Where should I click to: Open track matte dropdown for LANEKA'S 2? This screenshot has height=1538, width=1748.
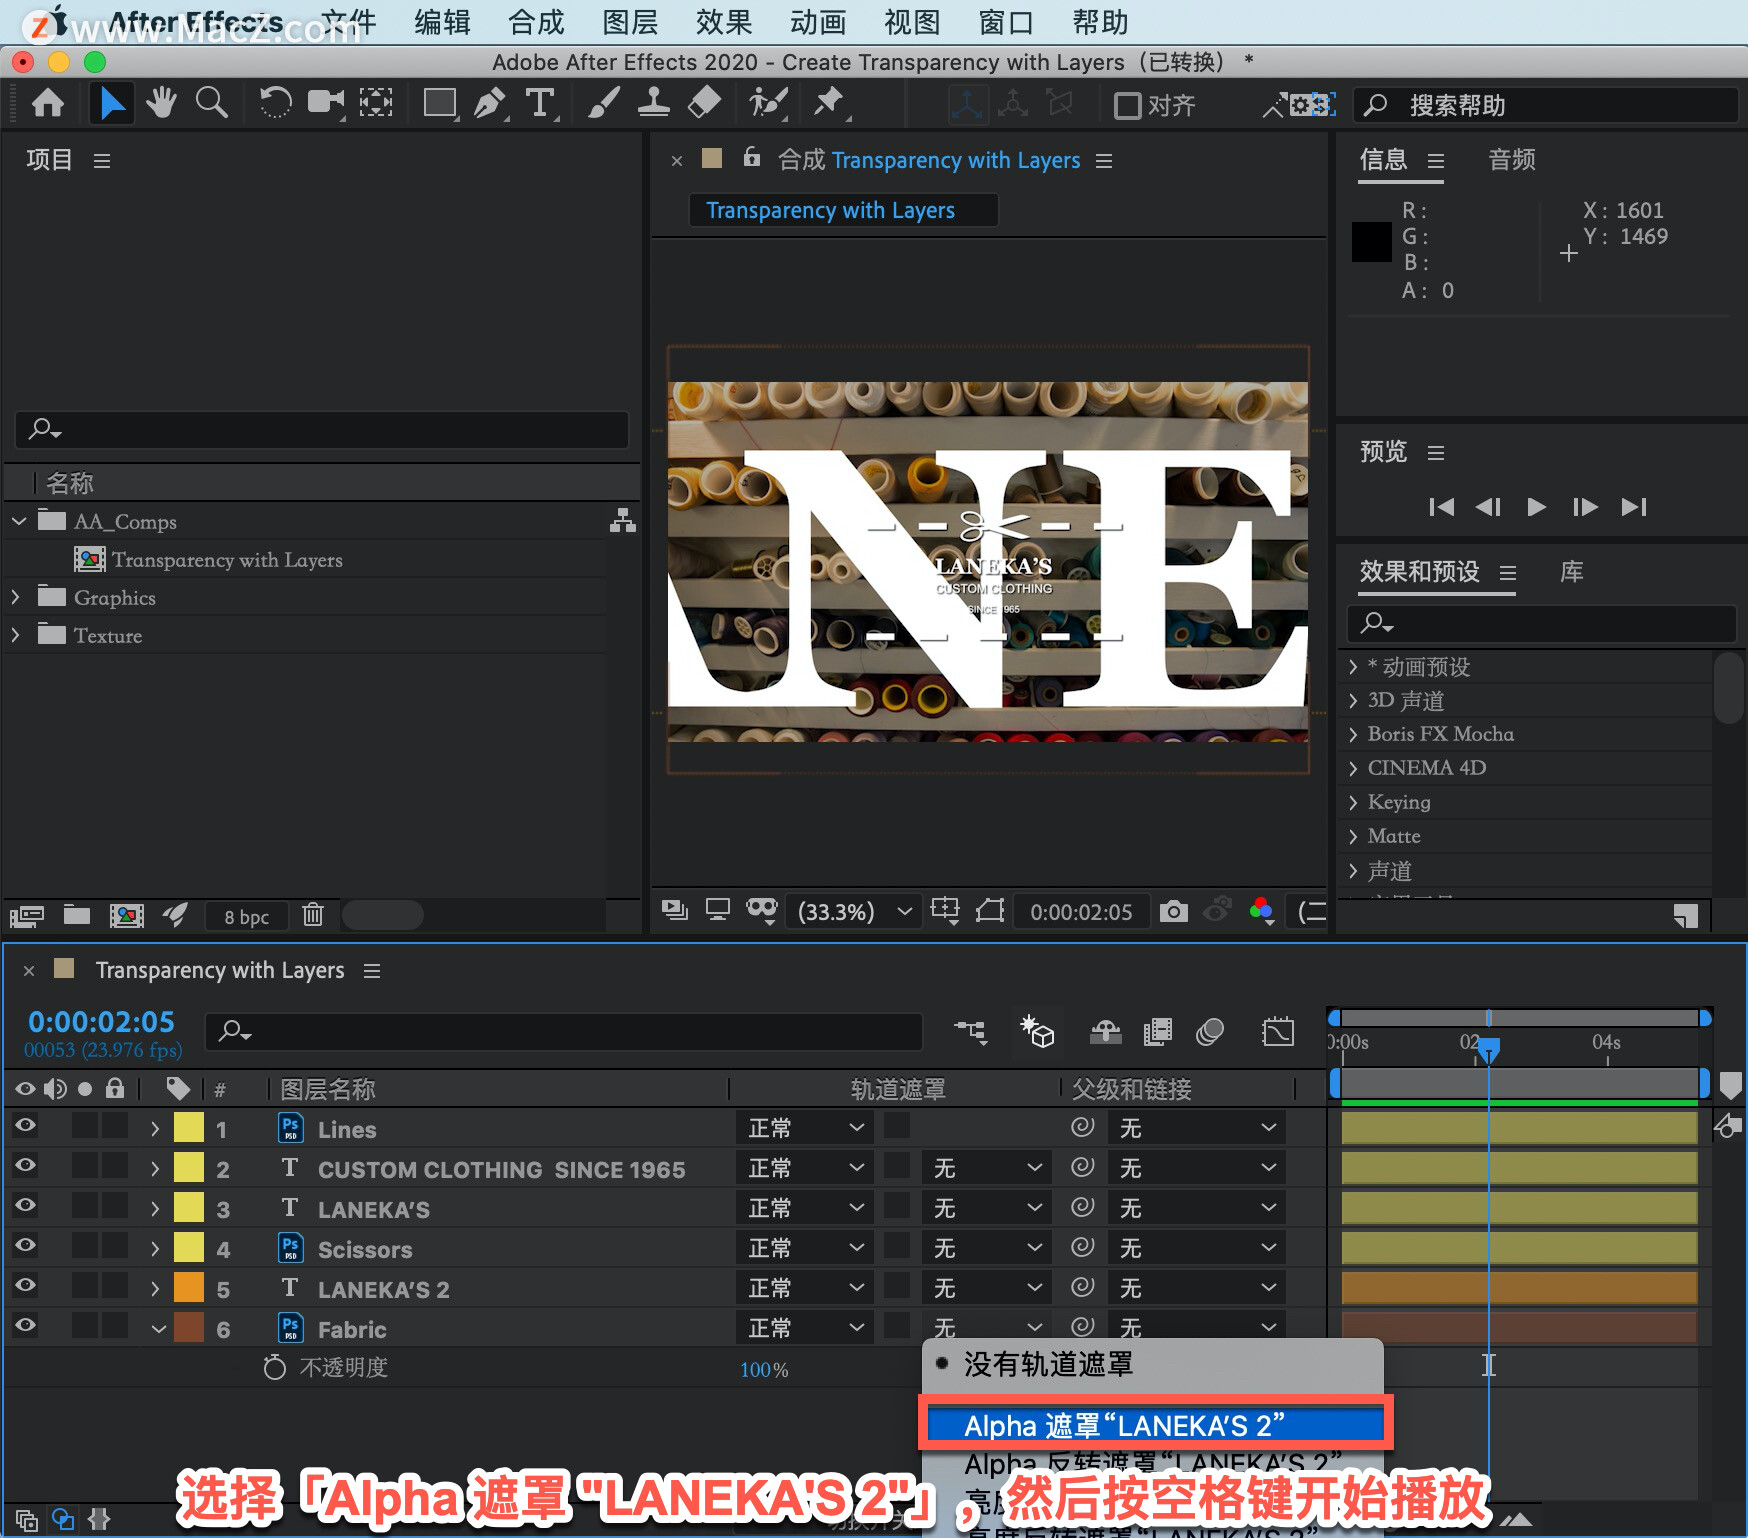(986, 1288)
